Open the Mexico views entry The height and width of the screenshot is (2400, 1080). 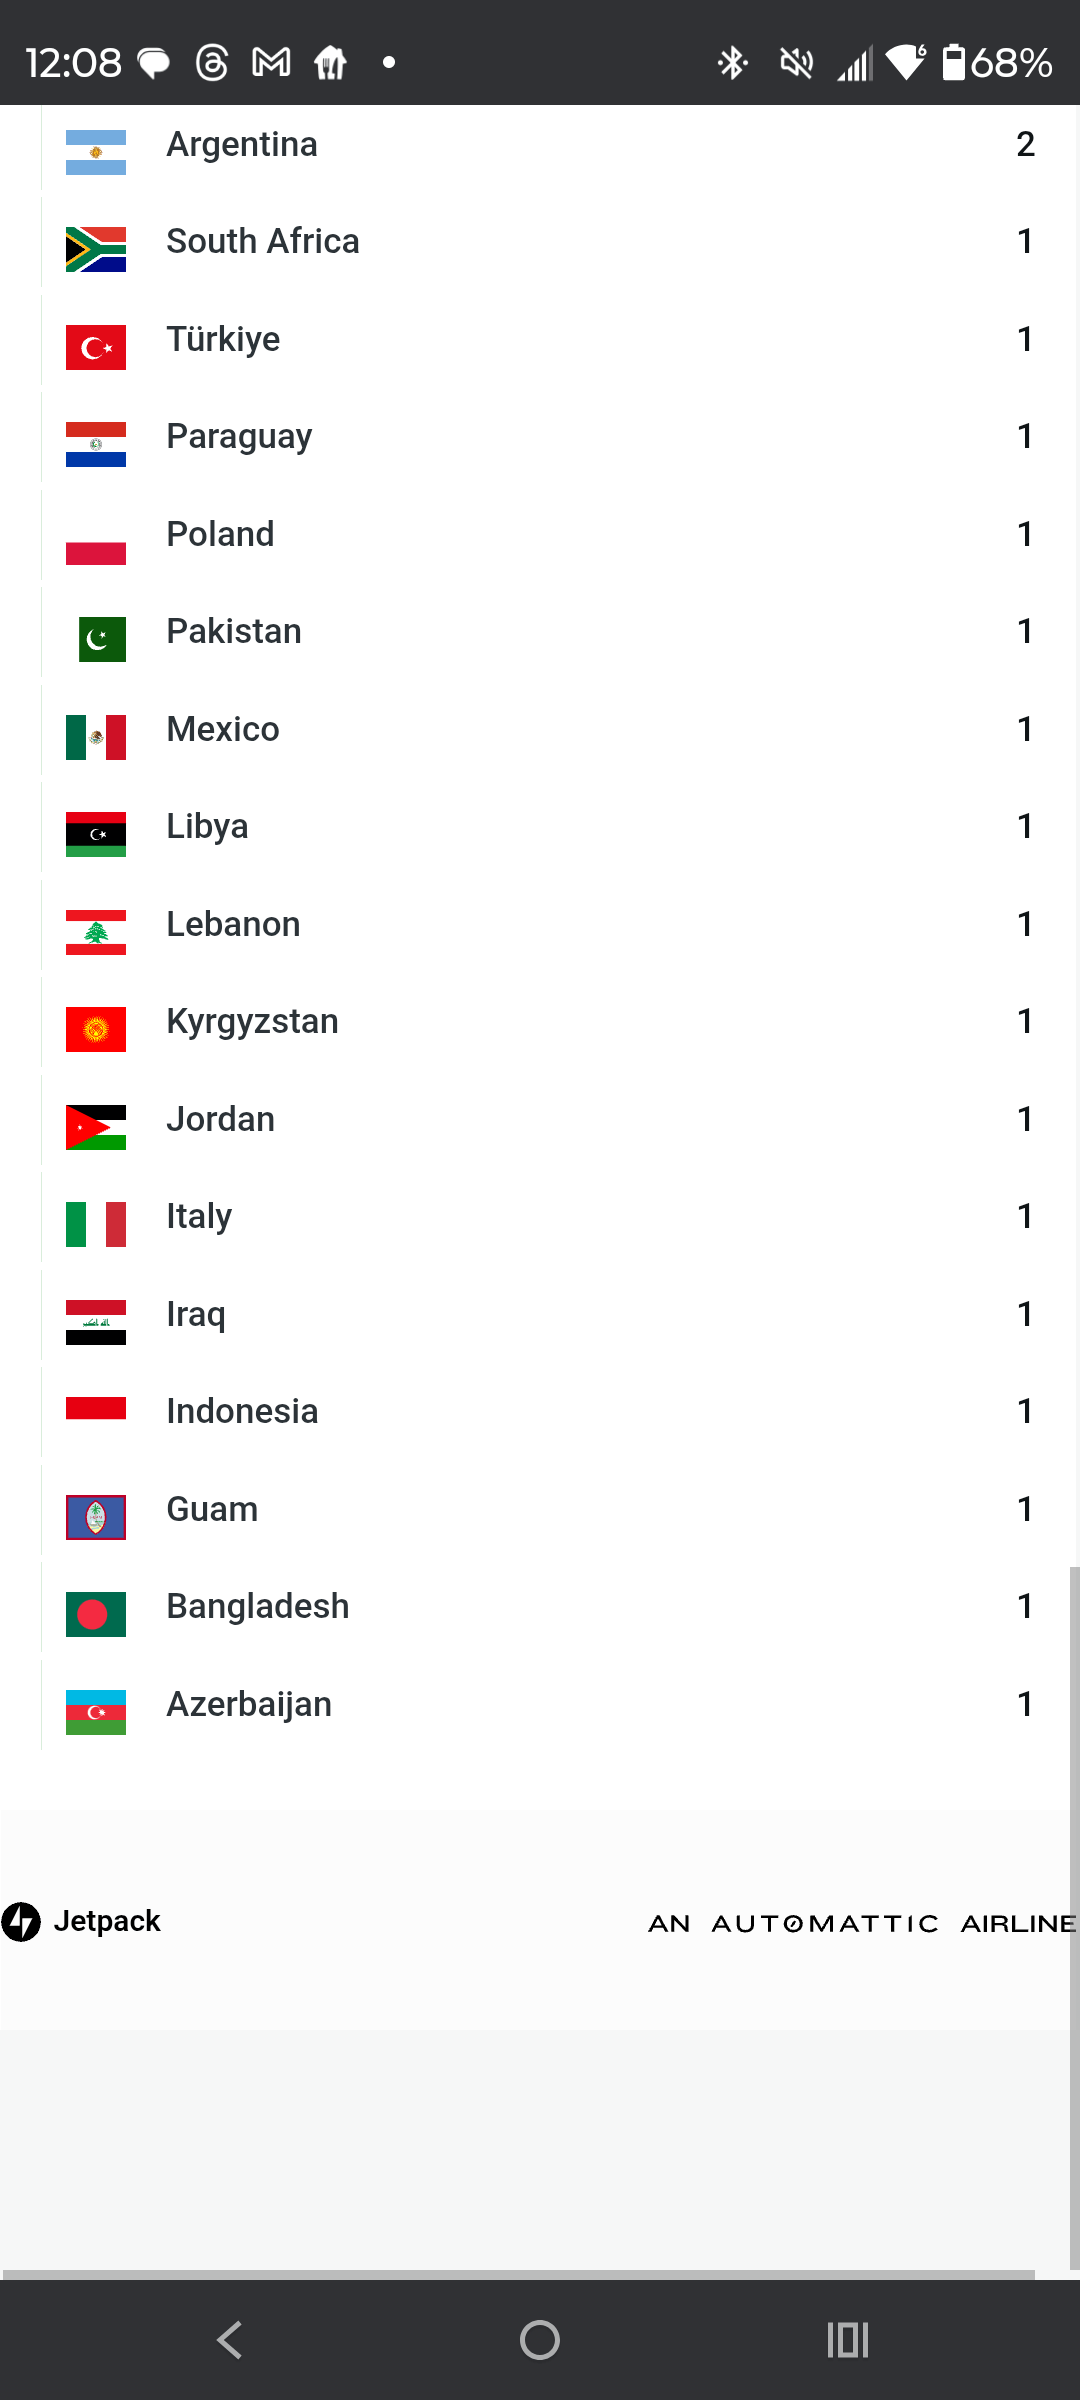point(540,730)
